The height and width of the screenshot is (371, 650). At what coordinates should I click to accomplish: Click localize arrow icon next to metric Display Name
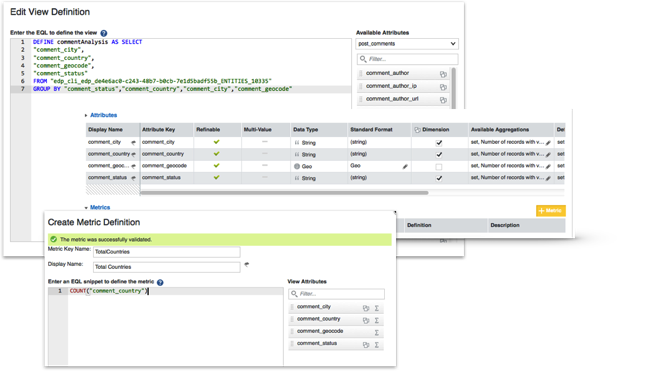247,264
